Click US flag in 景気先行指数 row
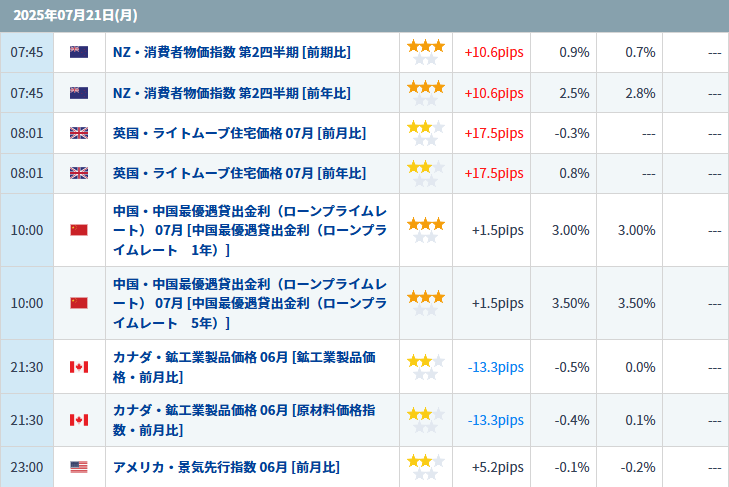 pyautogui.click(x=79, y=467)
